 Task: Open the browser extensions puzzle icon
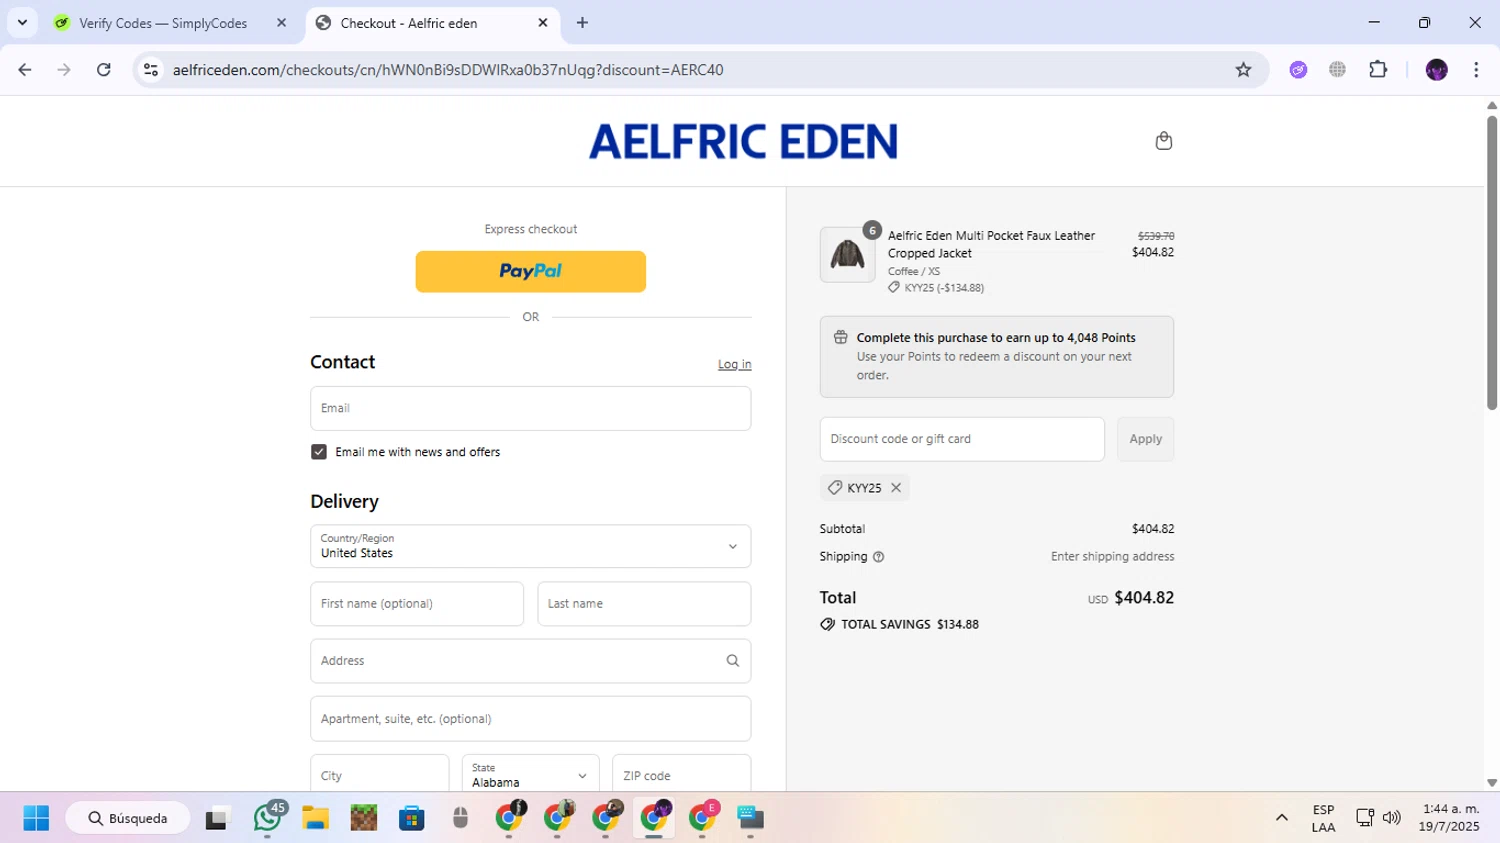point(1378,70)
